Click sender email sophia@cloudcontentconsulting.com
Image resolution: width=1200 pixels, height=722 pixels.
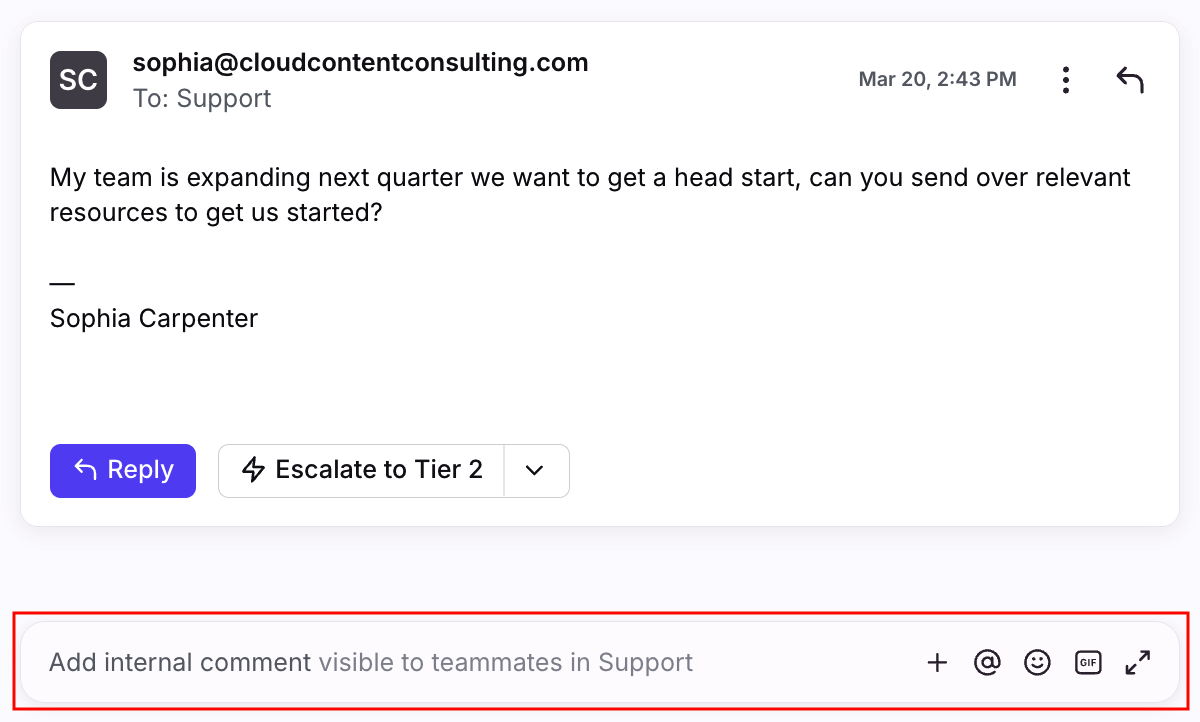coord(360,63)
